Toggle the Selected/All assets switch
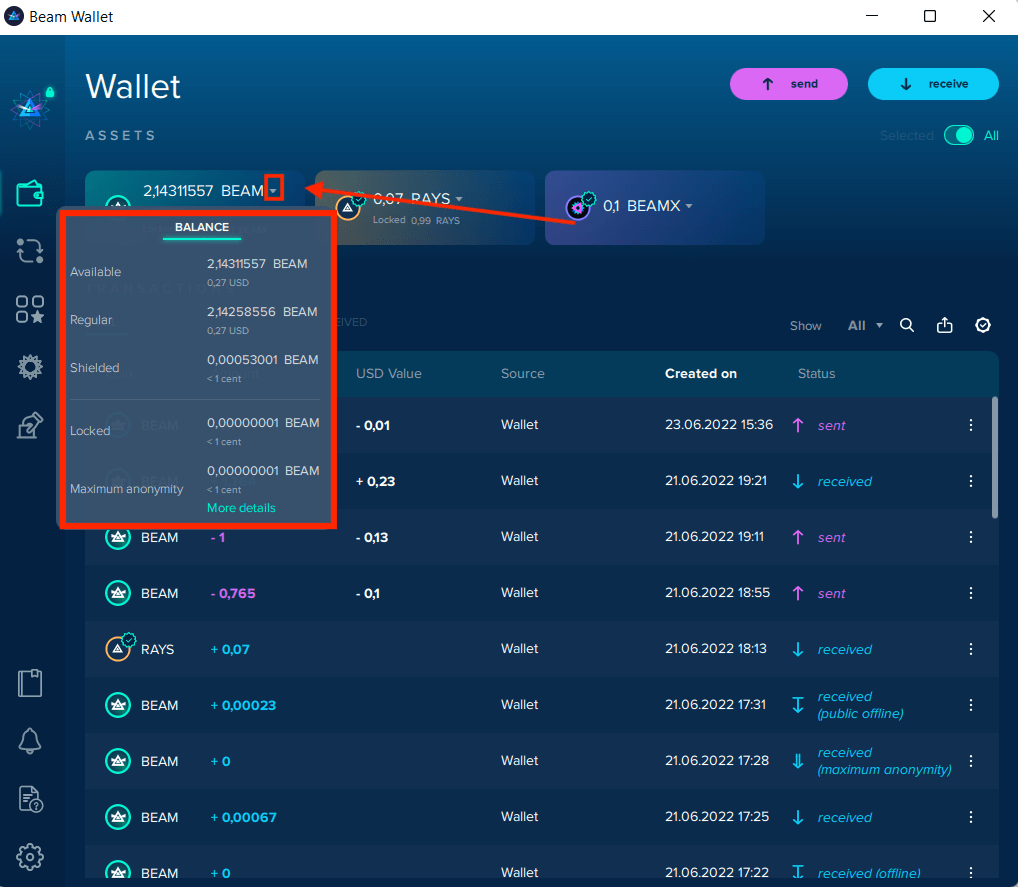The width and height of the screenshot is (1018, 887). pos(958,136)
